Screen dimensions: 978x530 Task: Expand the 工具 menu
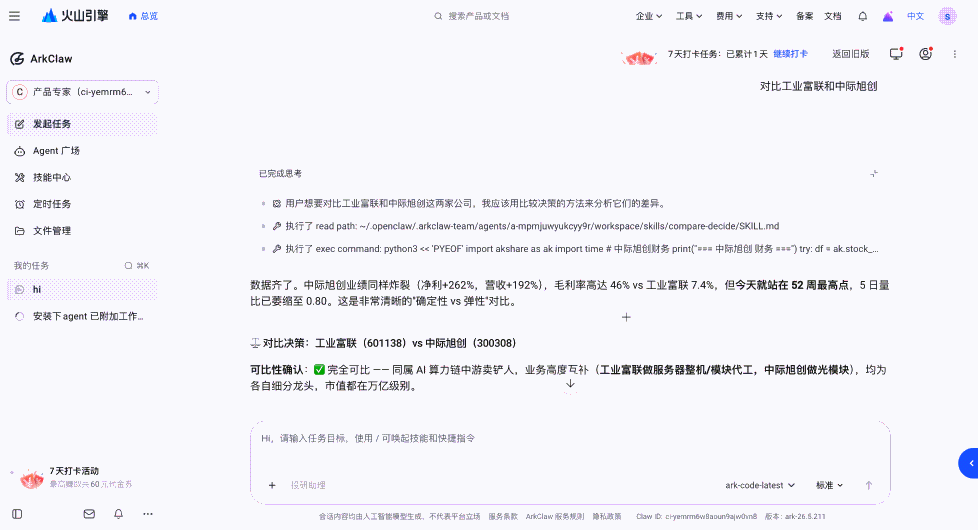[x=689, y=16]
